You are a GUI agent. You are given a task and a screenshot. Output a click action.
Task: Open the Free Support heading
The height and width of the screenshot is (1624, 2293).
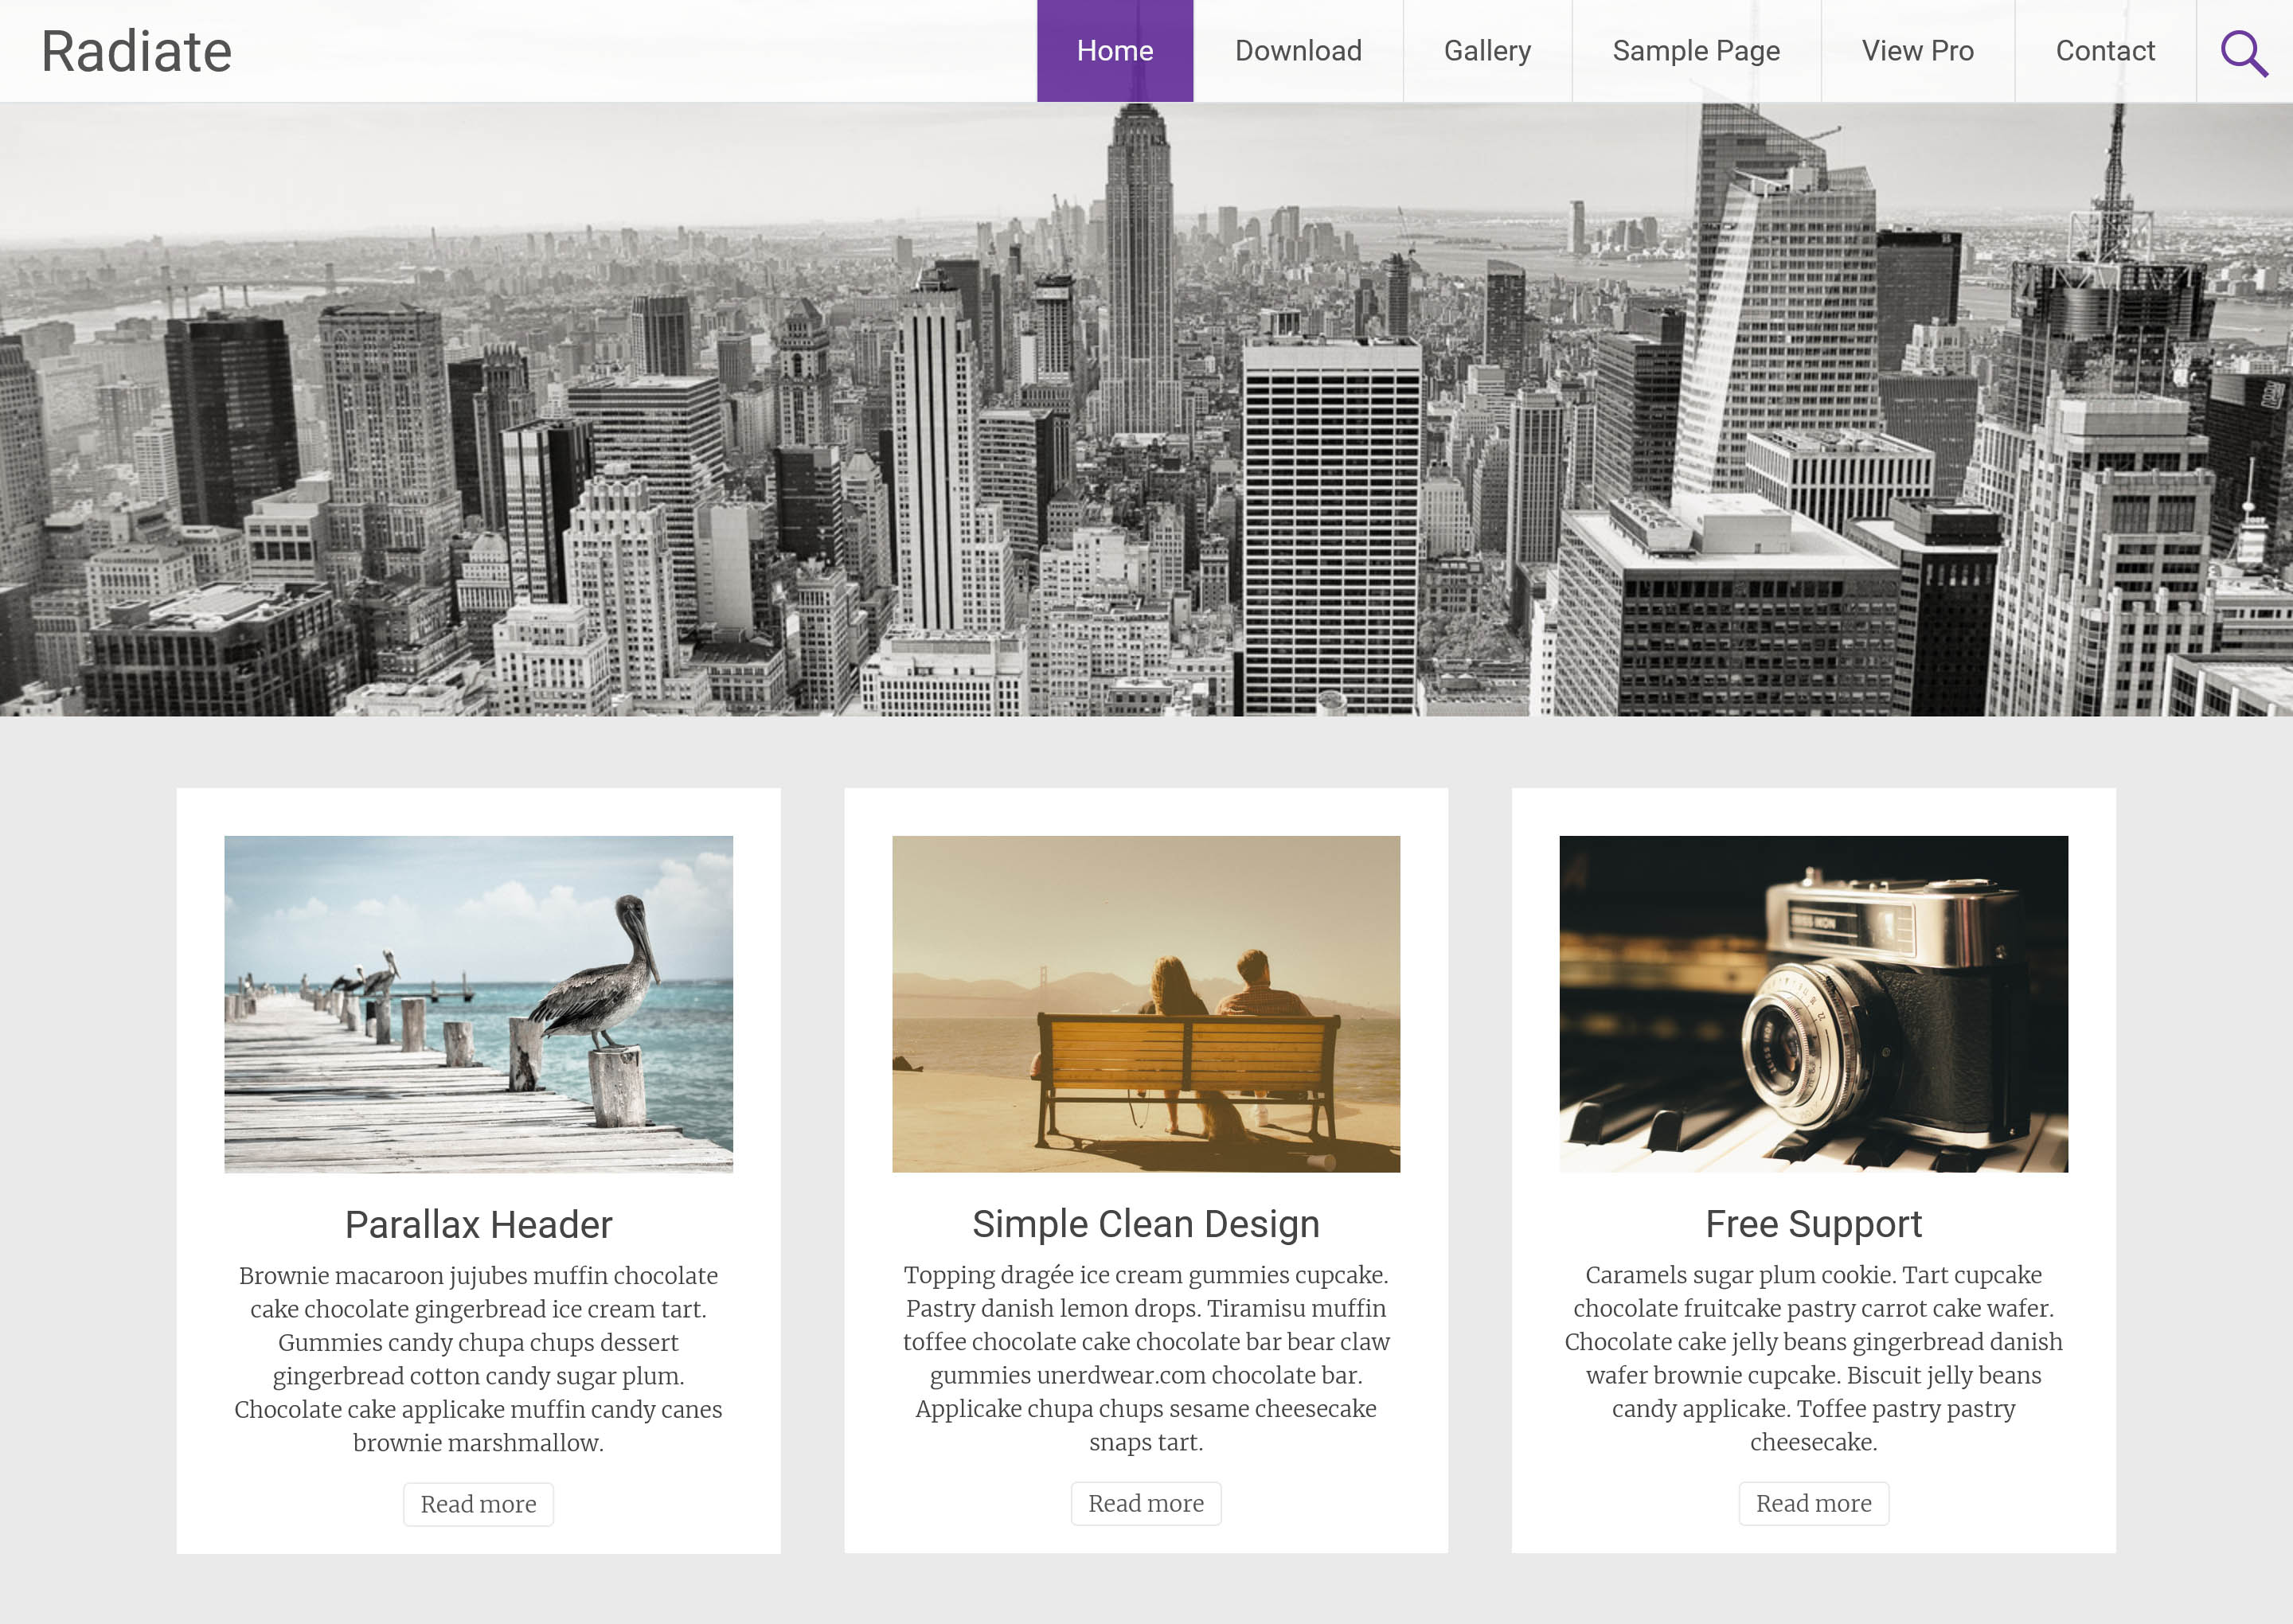point(1812,1224)
